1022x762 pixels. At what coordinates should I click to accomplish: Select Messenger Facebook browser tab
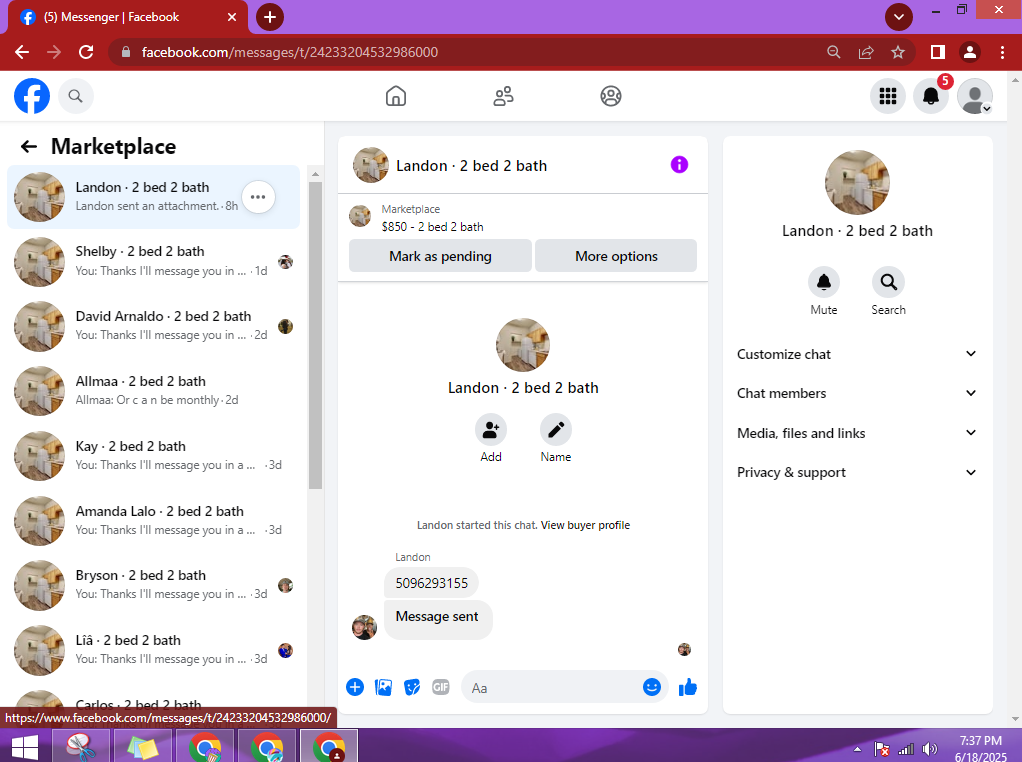click(x=127, y=17)
